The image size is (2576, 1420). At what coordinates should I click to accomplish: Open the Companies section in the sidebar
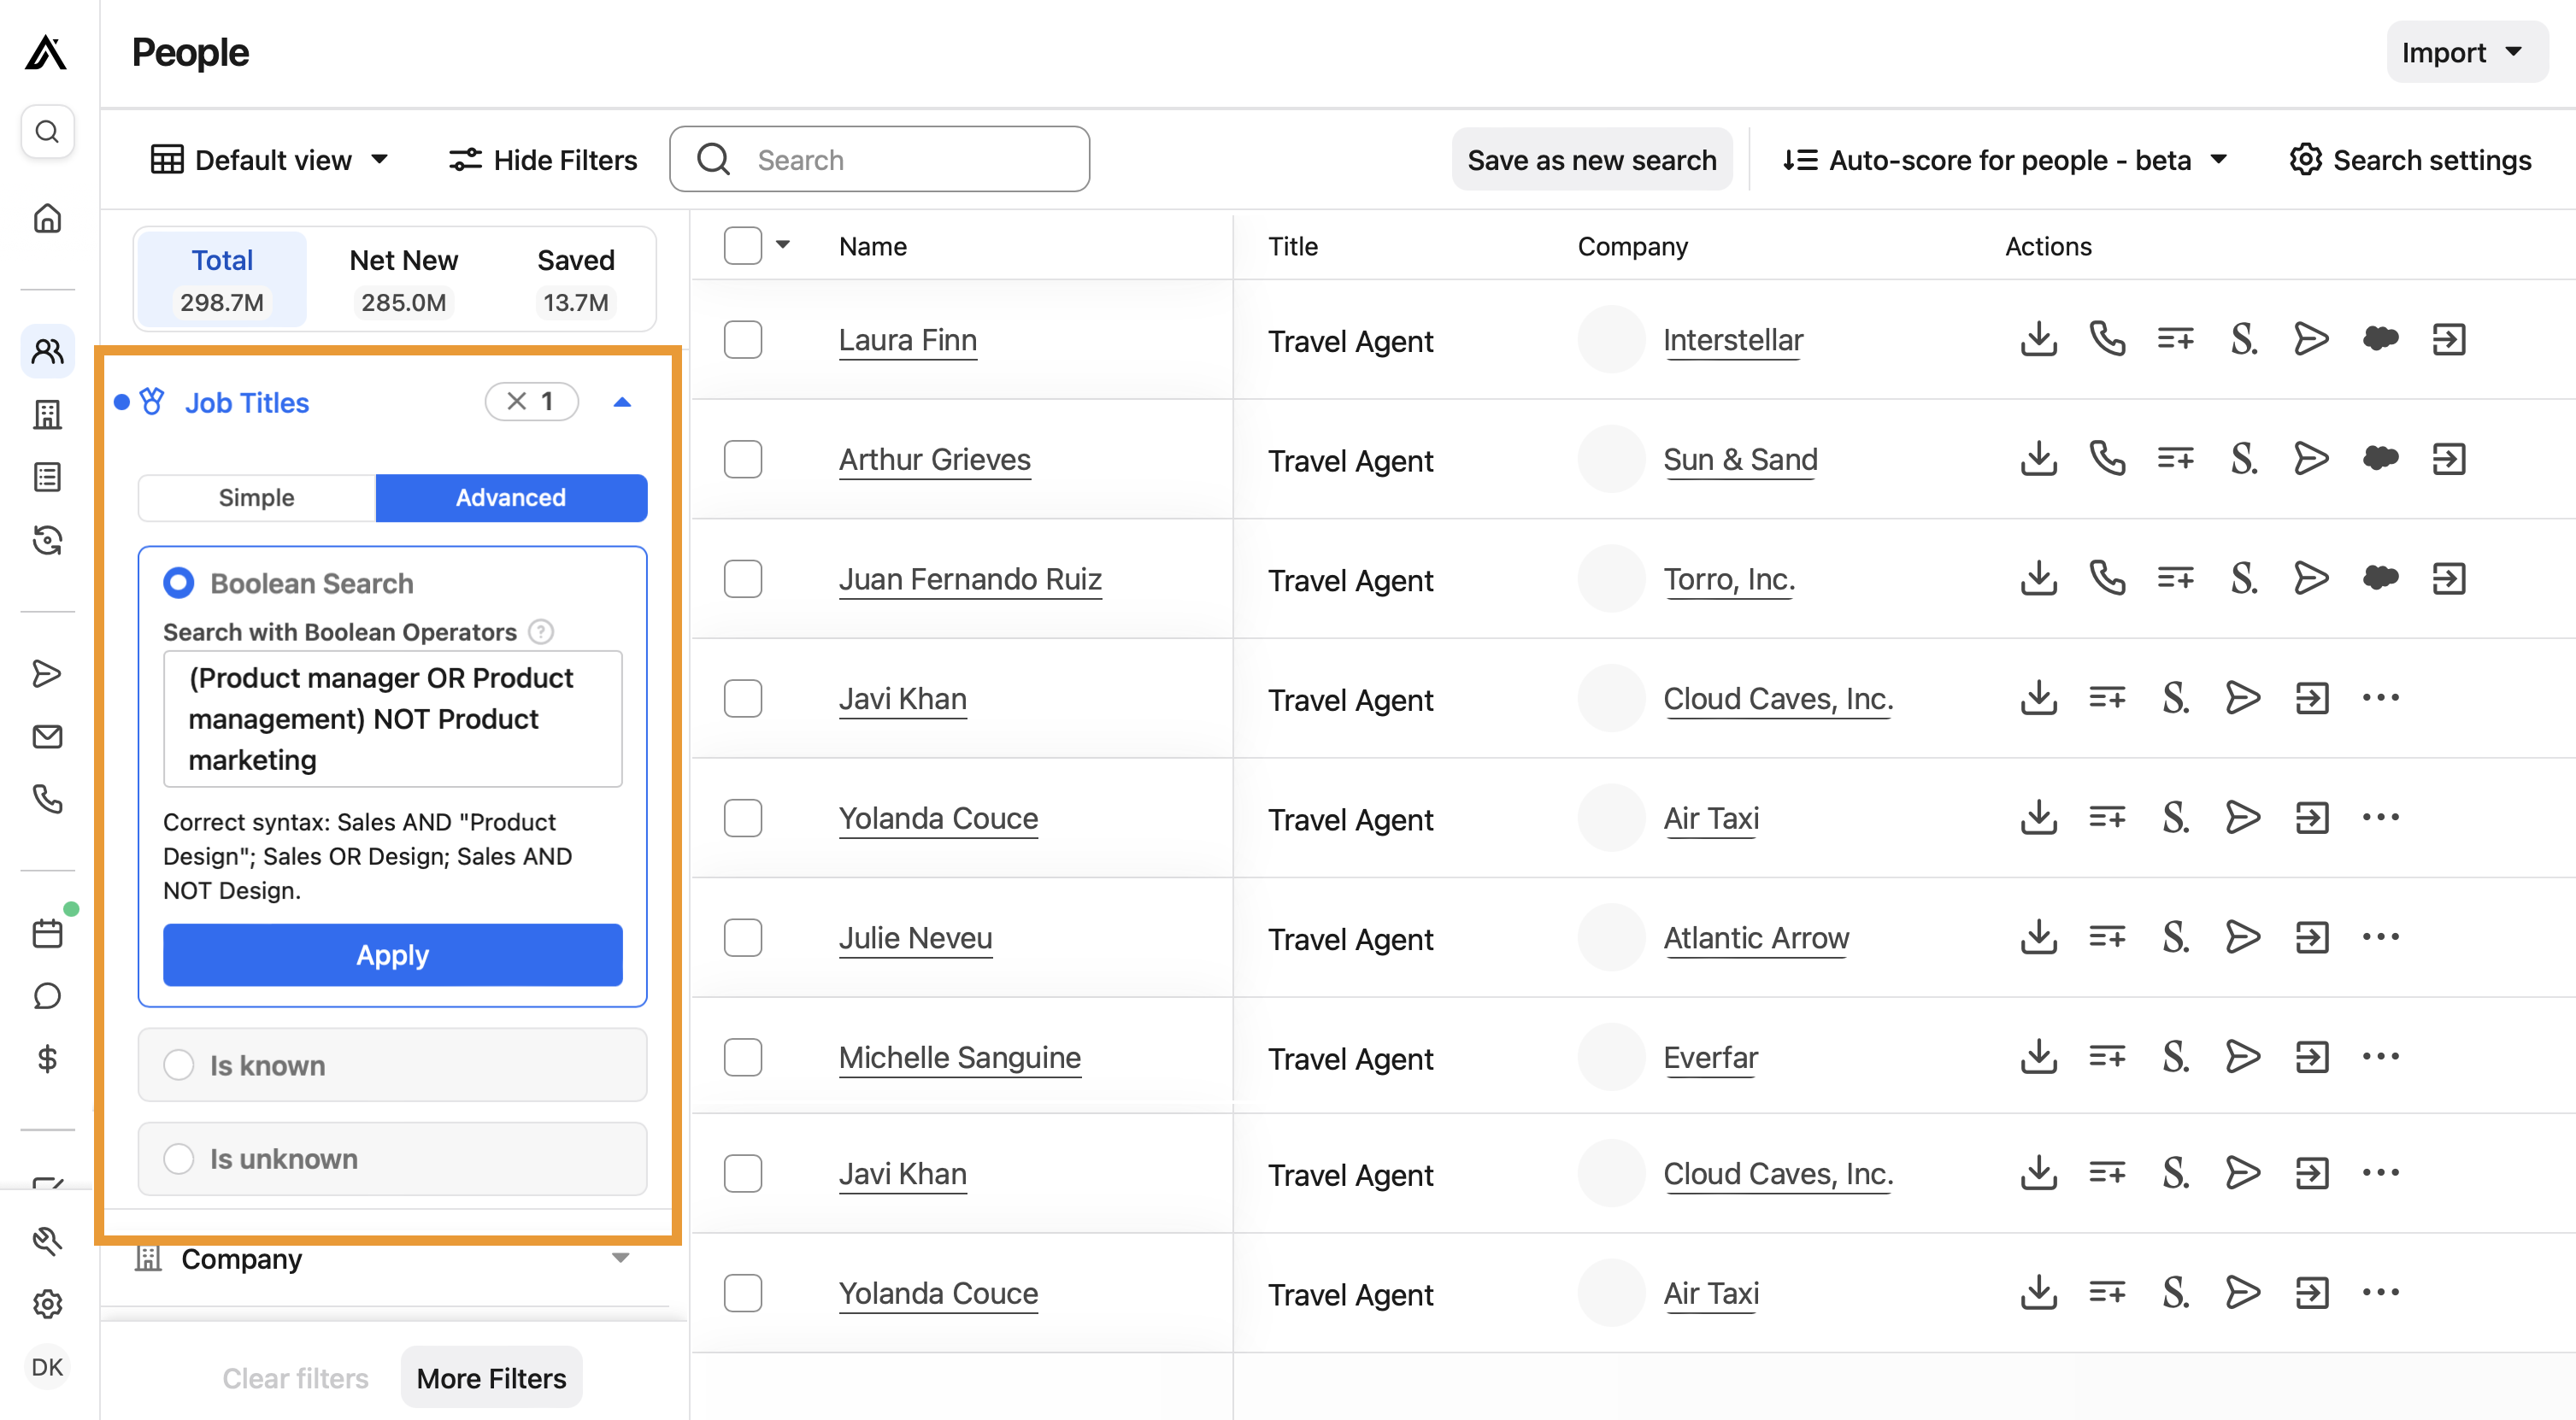tap(47, 415)
